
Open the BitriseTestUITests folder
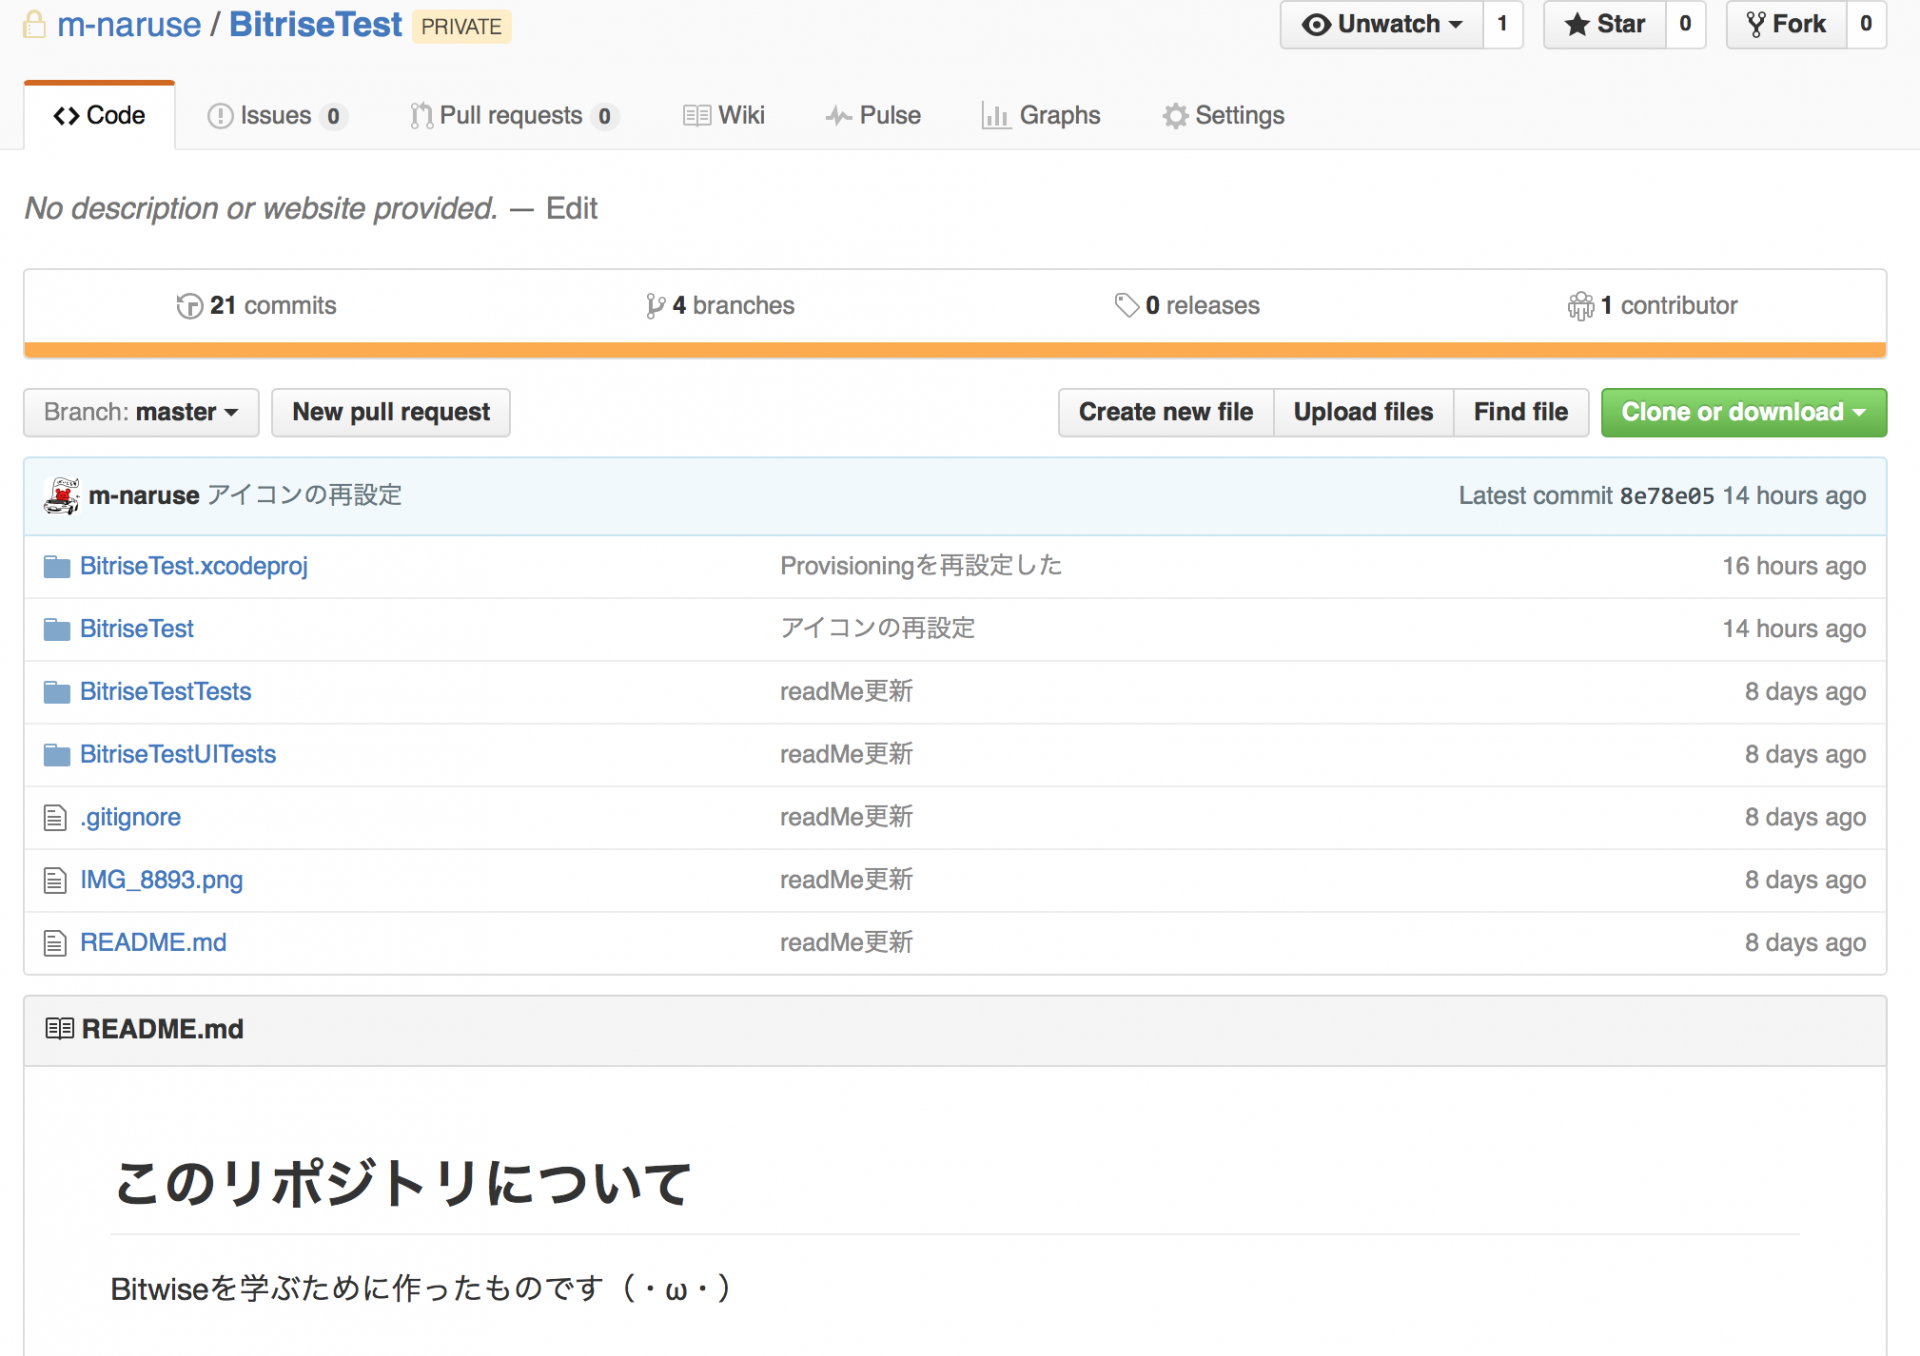coord(178,756)
